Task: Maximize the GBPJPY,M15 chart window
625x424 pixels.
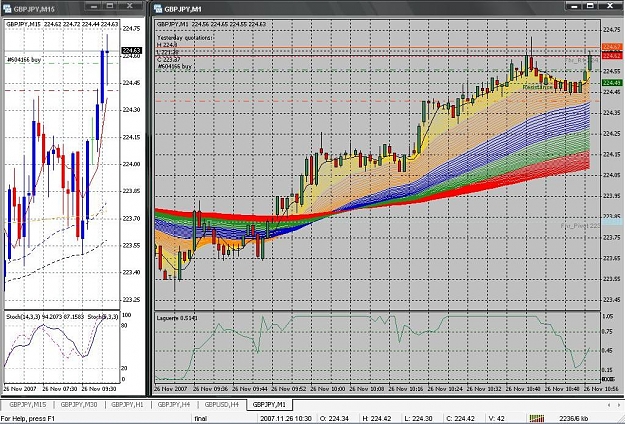Action: click(x=110, y=6)
